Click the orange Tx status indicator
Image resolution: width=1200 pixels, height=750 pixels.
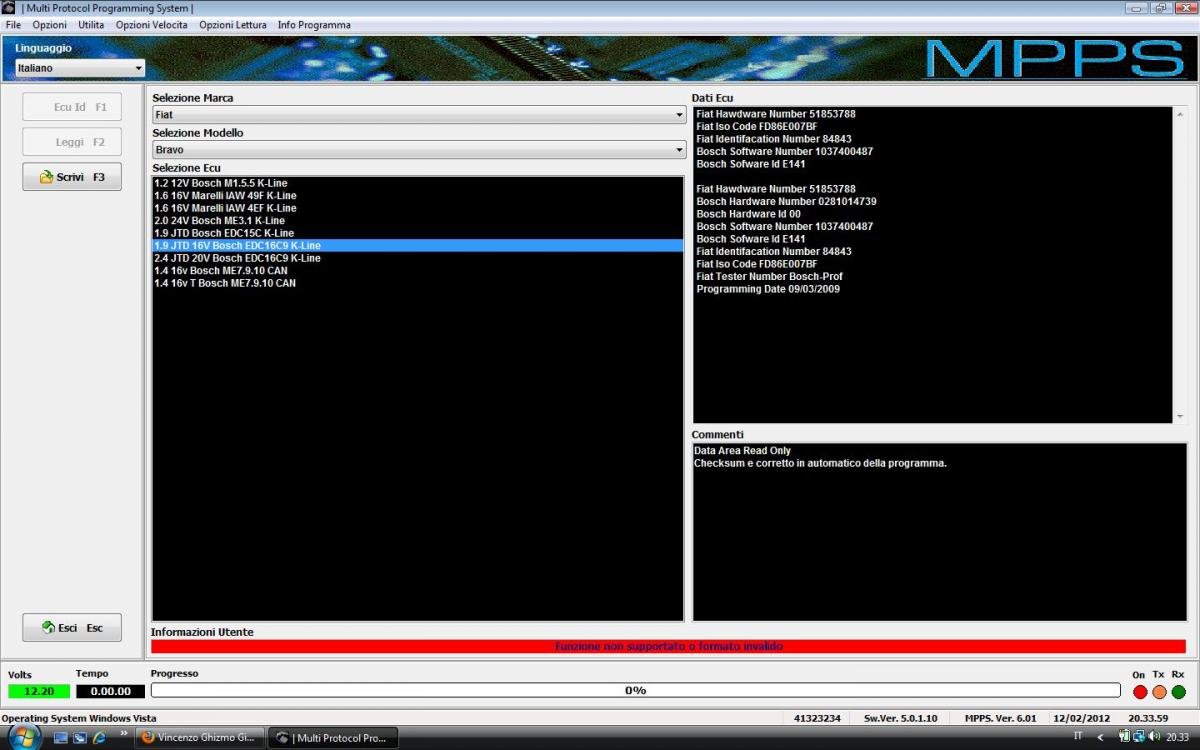point(1159,691)
